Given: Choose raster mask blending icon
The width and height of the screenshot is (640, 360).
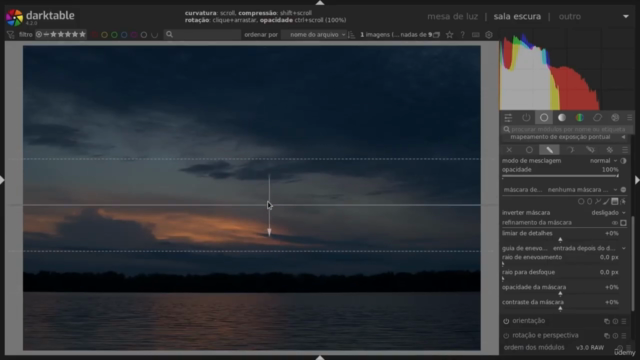Looking at the screenshot, I should tap(610, 150).
